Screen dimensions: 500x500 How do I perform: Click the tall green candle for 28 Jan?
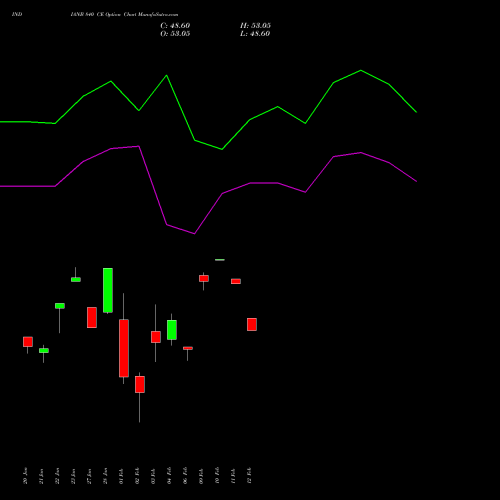coord(108,290)
